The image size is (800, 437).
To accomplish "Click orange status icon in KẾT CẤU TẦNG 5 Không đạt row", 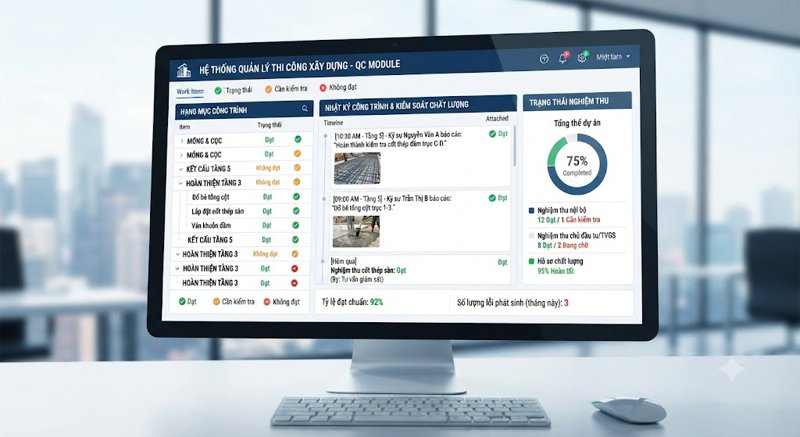I will tap(297, 167).
